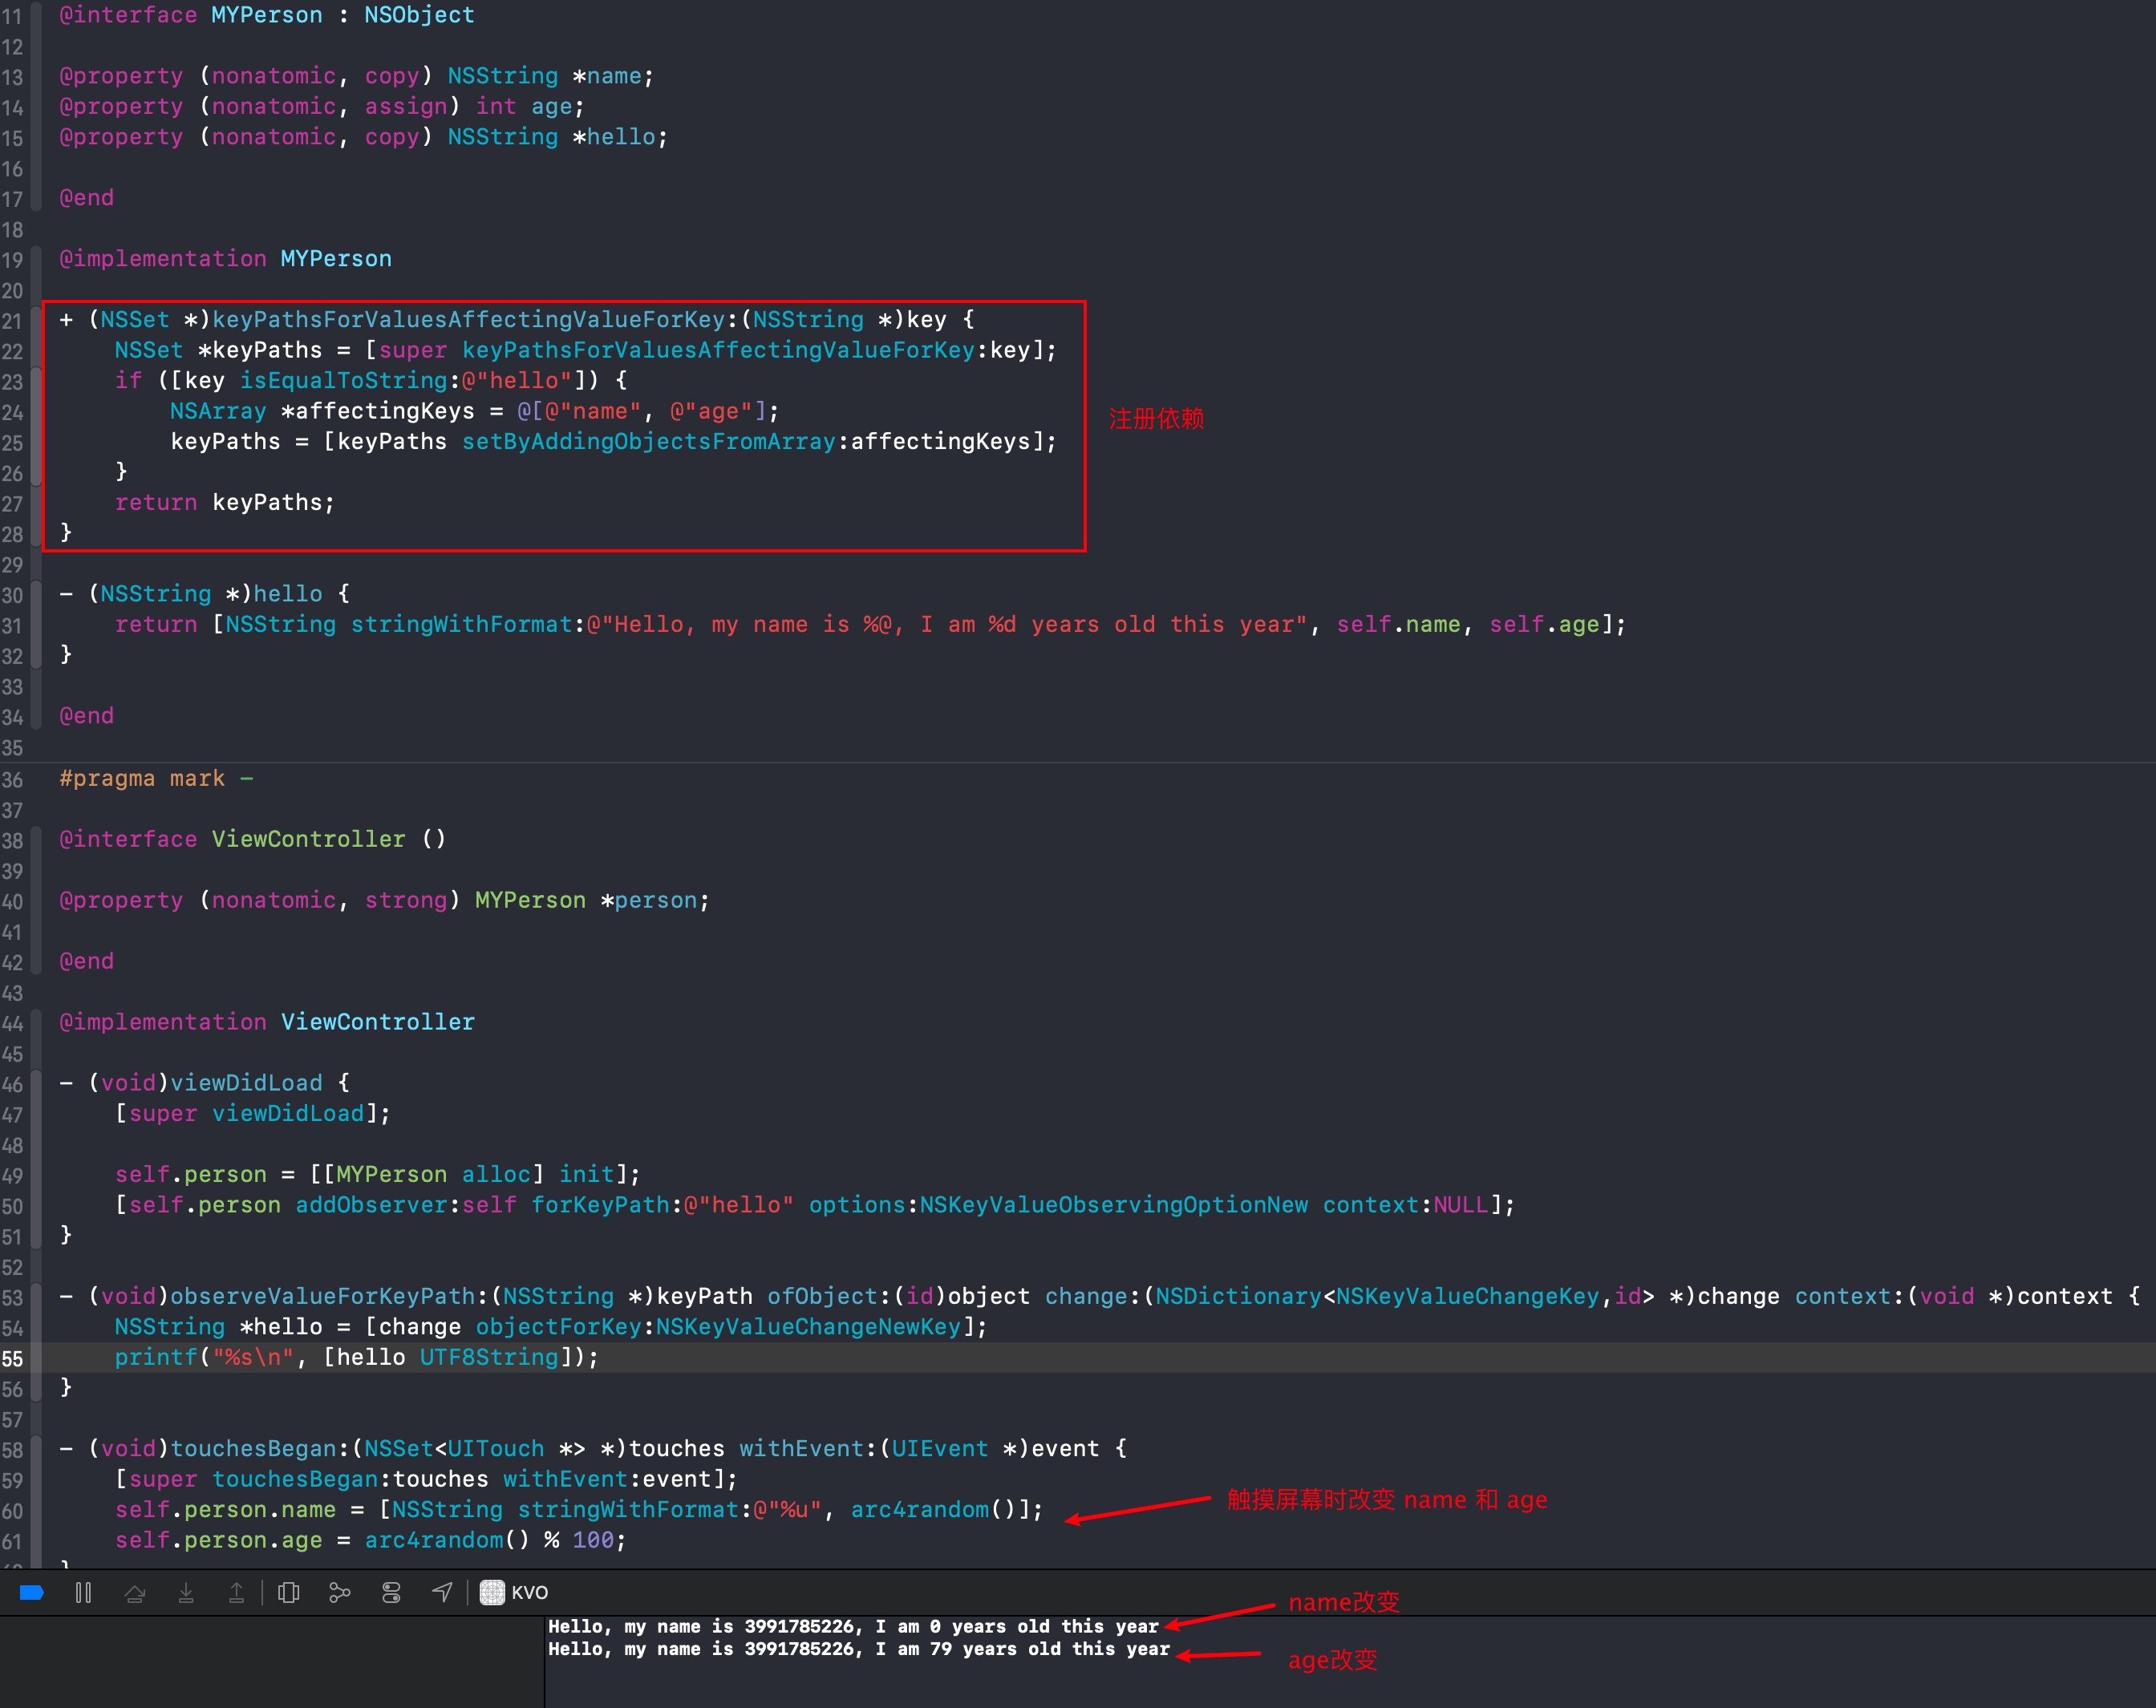Click line number 31 in the gutter

[x=12, y=625]
